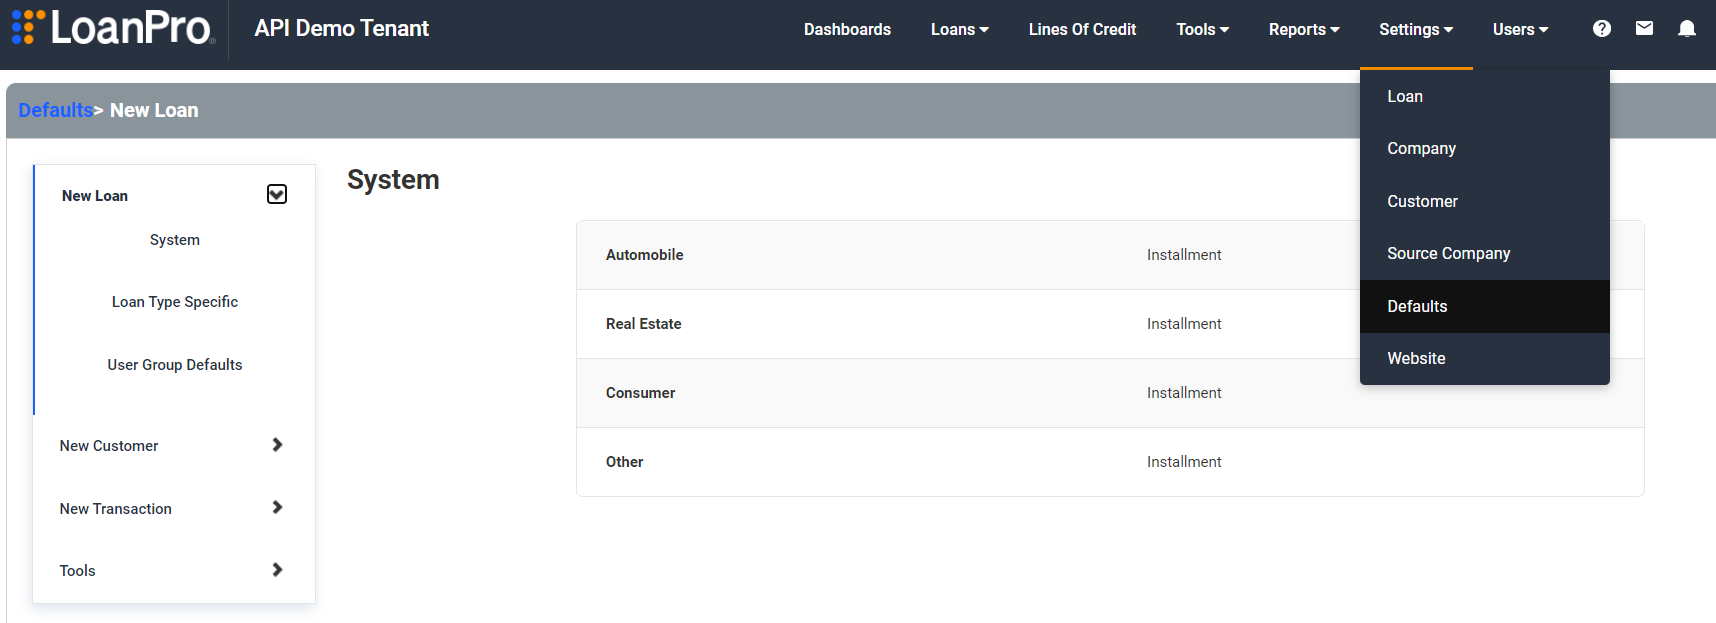Open the mail envelope icon
Screen dimensions: 1716x623
point(1644,29)
